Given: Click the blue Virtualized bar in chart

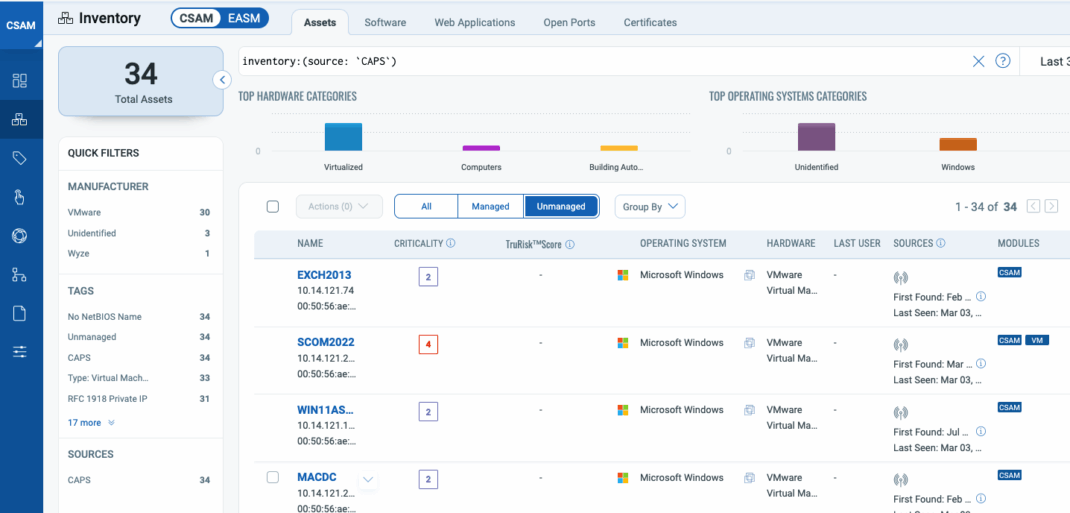Looking at the screenshot, I should (x=343, y=137).
